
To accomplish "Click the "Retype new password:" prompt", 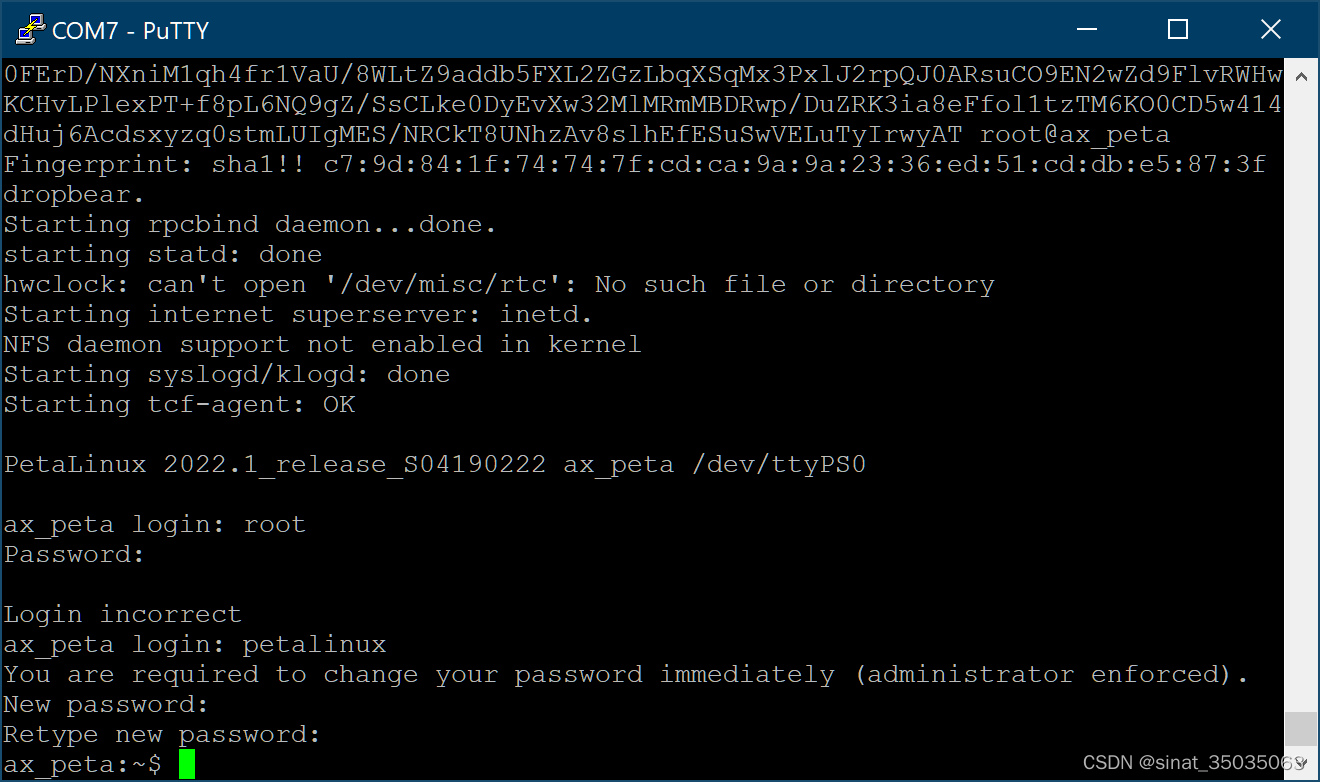I will [x=160, y=733].
